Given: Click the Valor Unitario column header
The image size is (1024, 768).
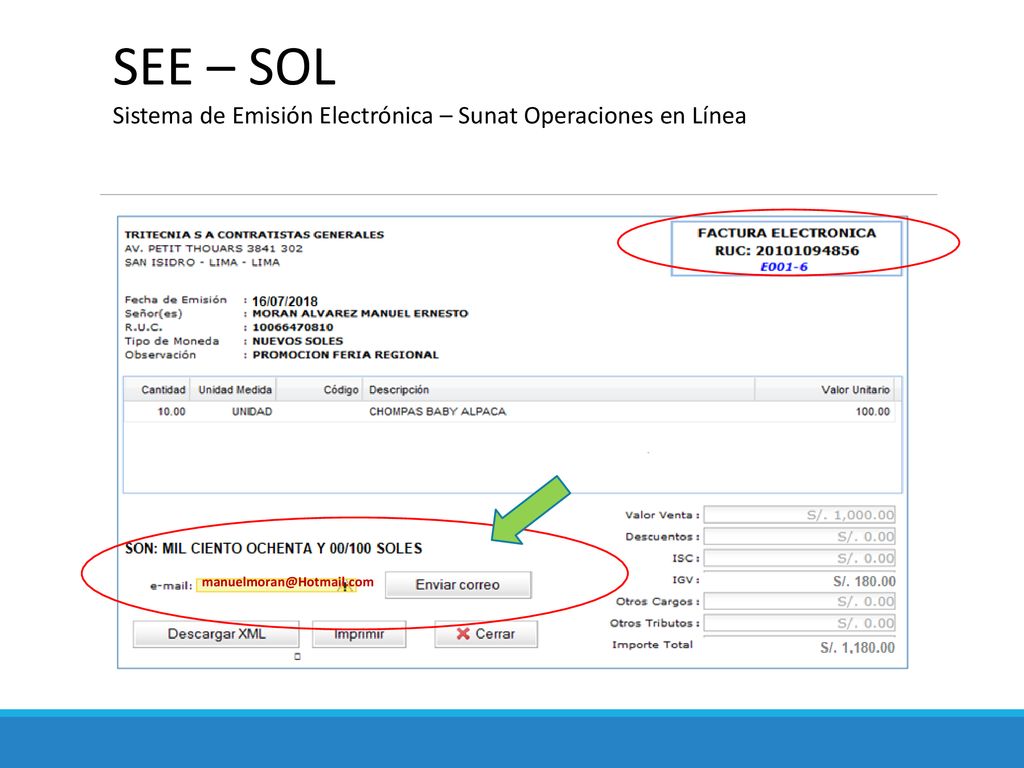Looking at the screenshot, I should 825,389.
